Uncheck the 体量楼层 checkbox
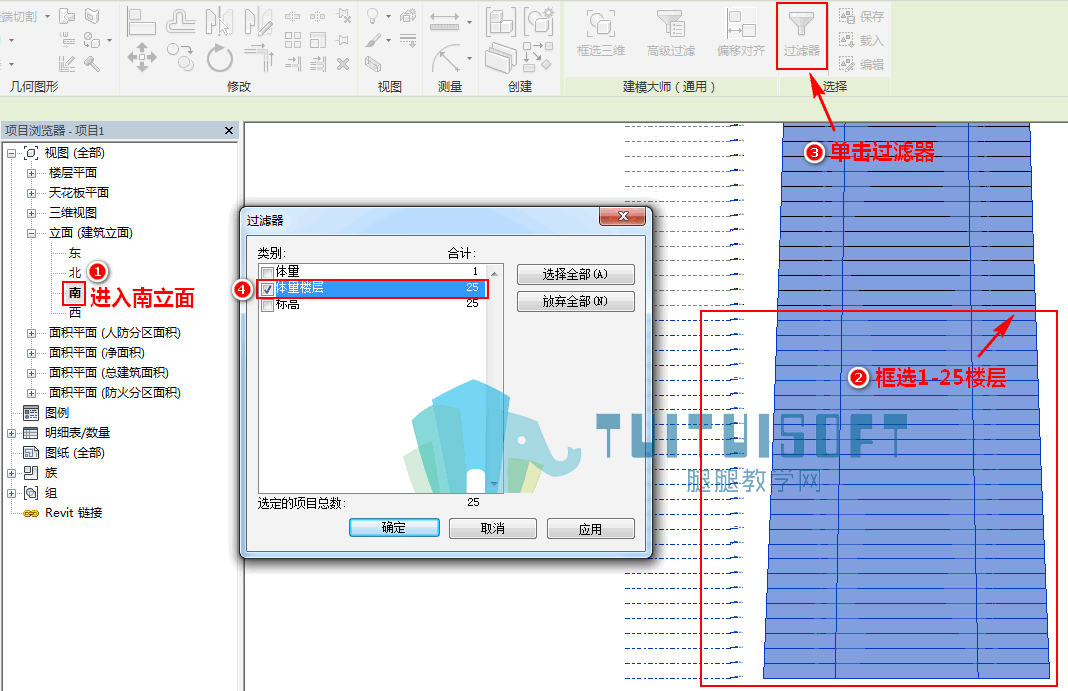The image size is (1068, 691). 268,289
